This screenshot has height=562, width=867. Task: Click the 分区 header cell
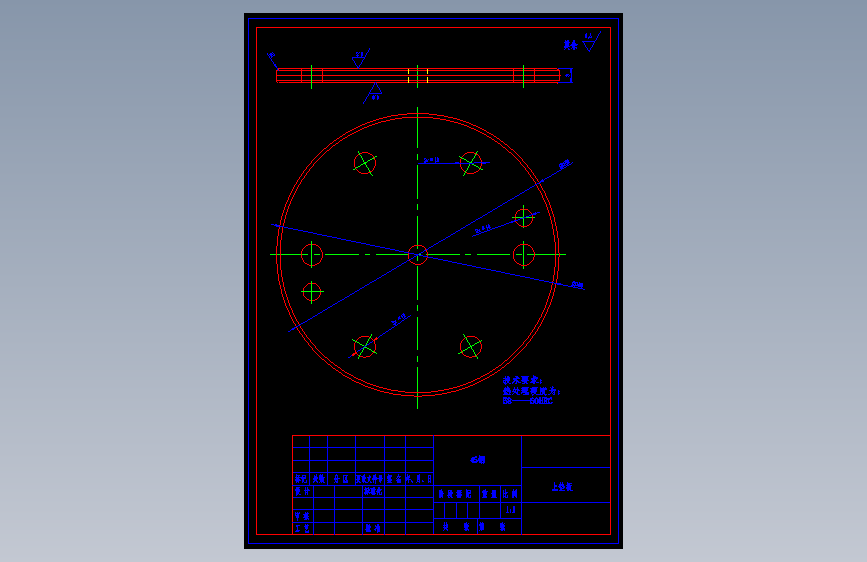point(341,479)
